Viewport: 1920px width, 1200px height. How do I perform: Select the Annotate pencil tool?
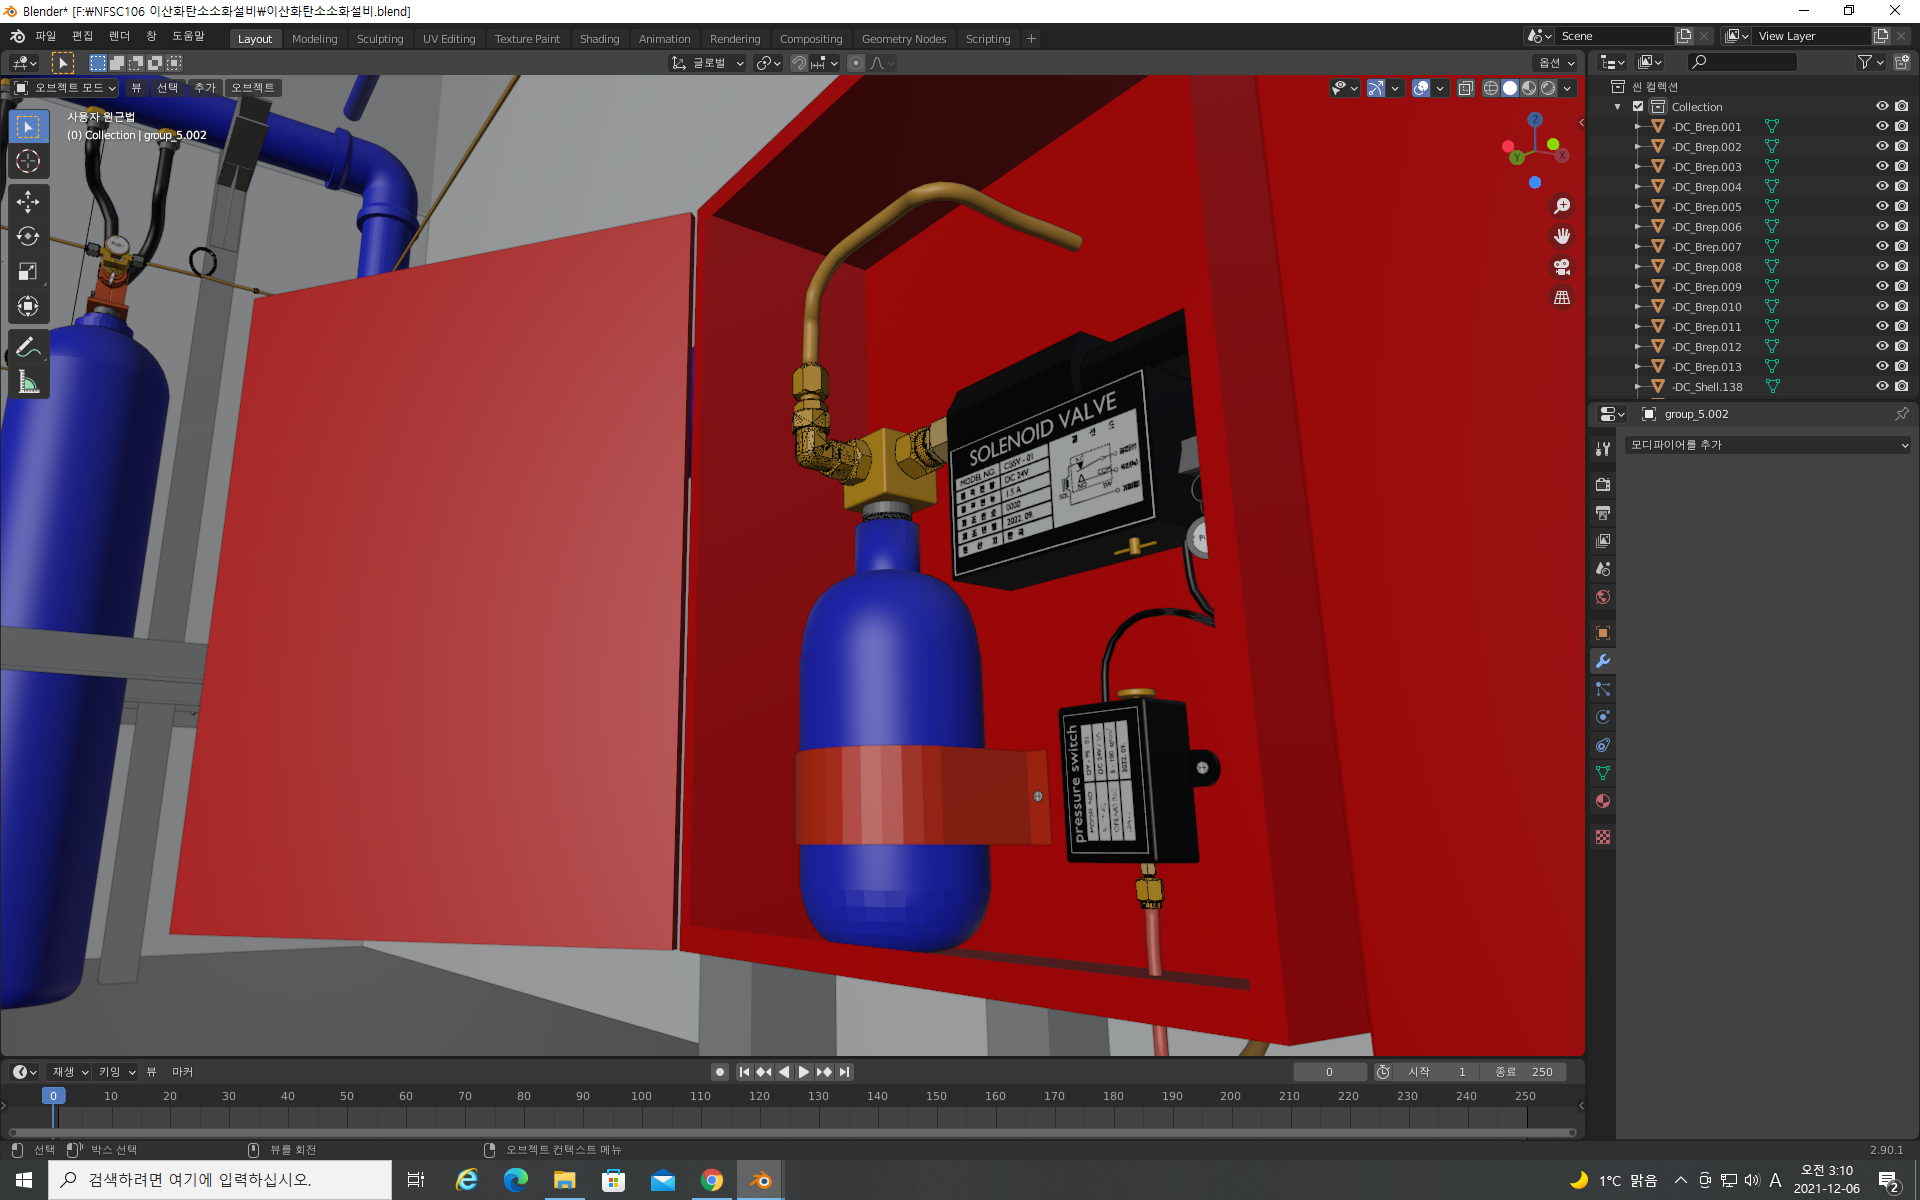[x=27, y=347]
